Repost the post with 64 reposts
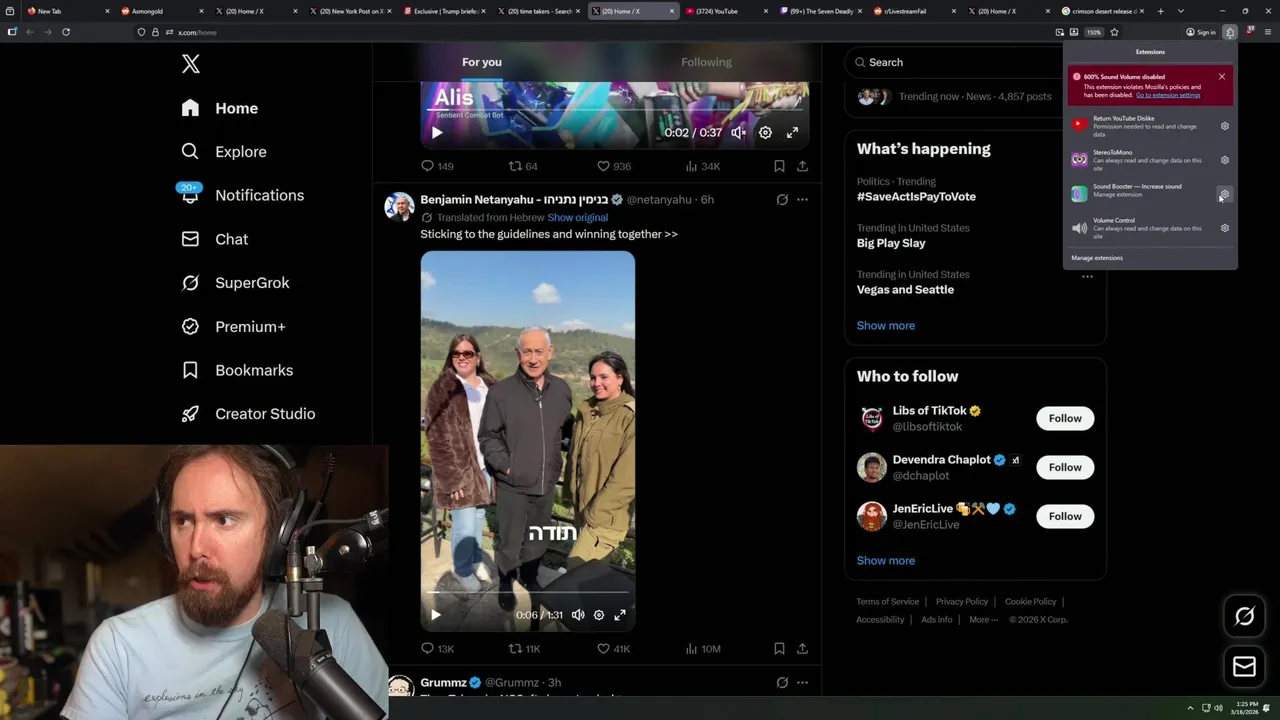 coord(523,166)
